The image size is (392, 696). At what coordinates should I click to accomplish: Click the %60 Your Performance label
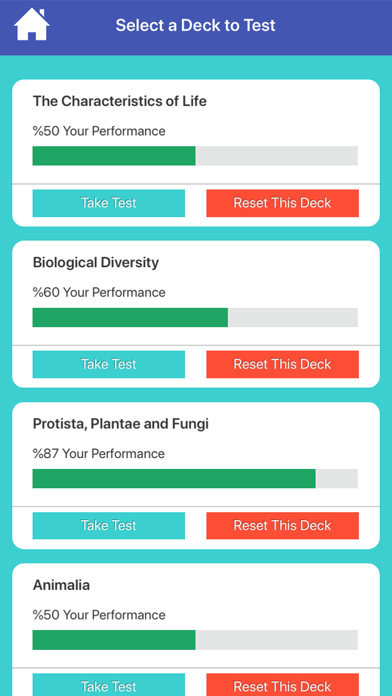coord(99,293)
